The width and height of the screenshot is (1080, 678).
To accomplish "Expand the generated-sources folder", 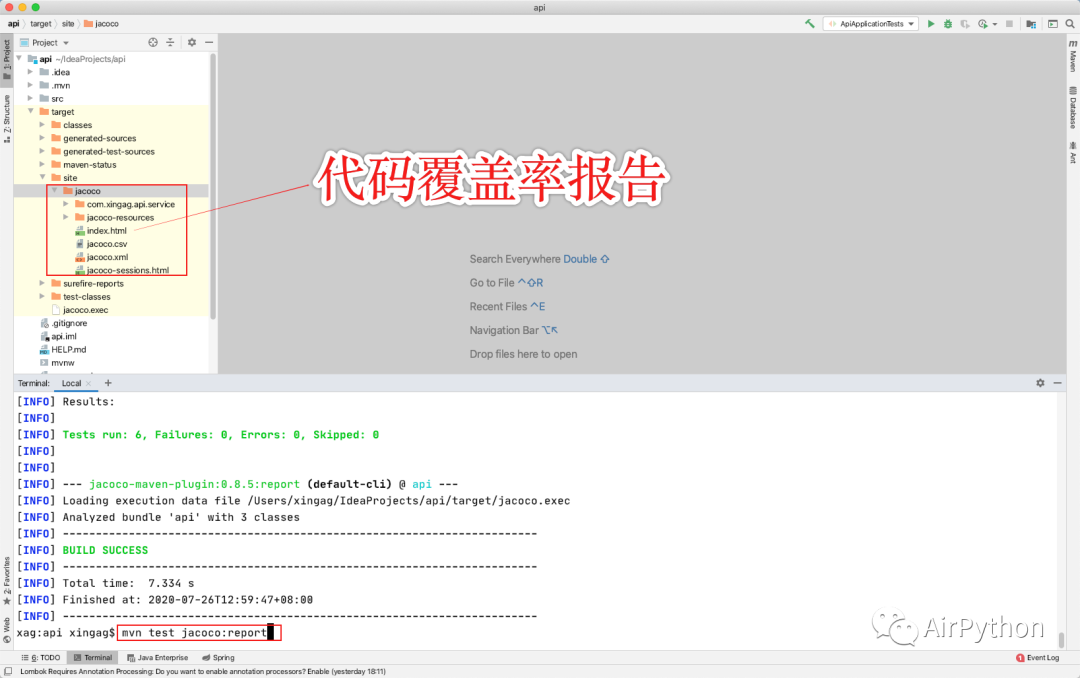I will [42, 138].
